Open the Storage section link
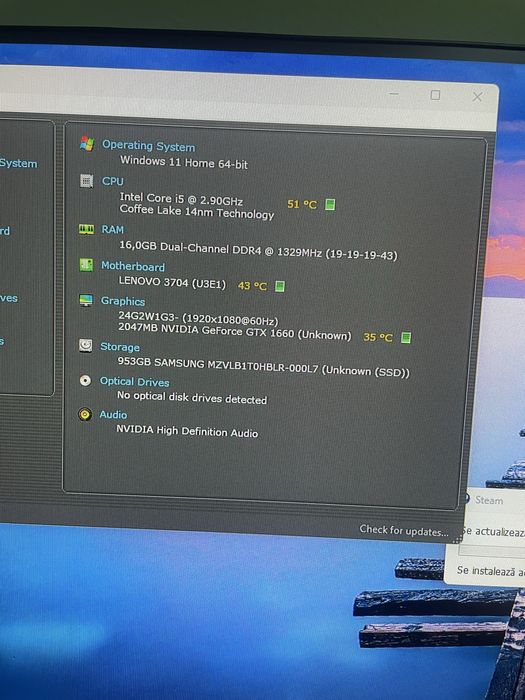This screenshot has width=525, height=700. click(x=120, y=346)
